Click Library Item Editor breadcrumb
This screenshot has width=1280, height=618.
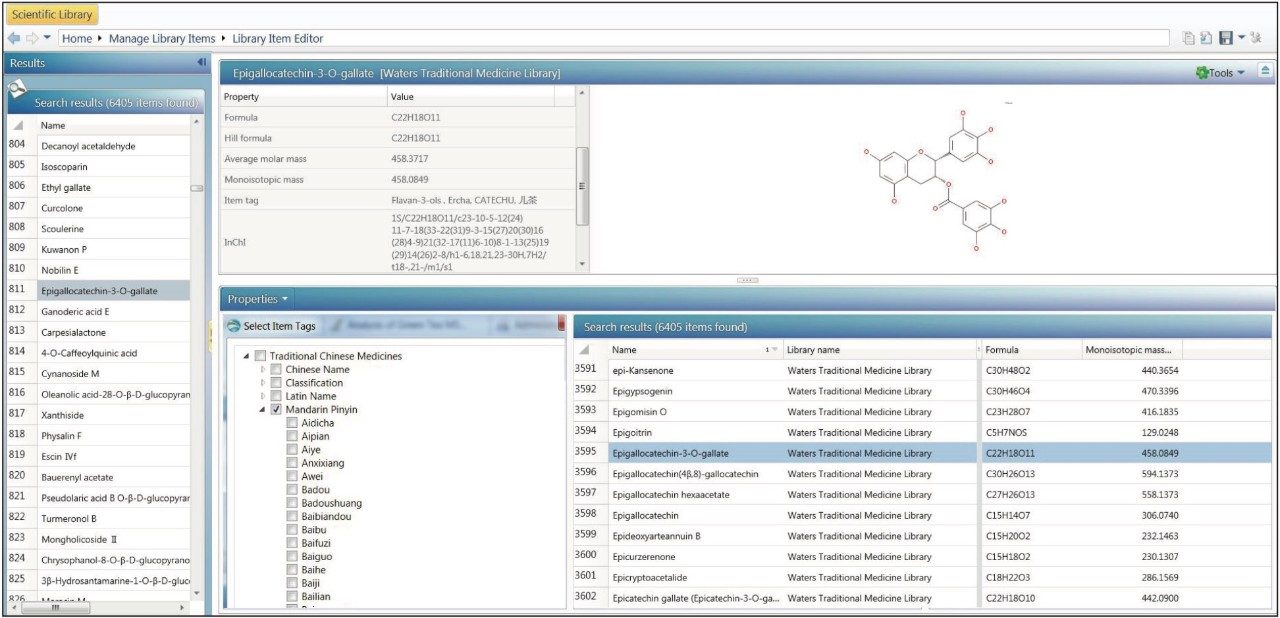pyautogui.click(x=278, y=39)
